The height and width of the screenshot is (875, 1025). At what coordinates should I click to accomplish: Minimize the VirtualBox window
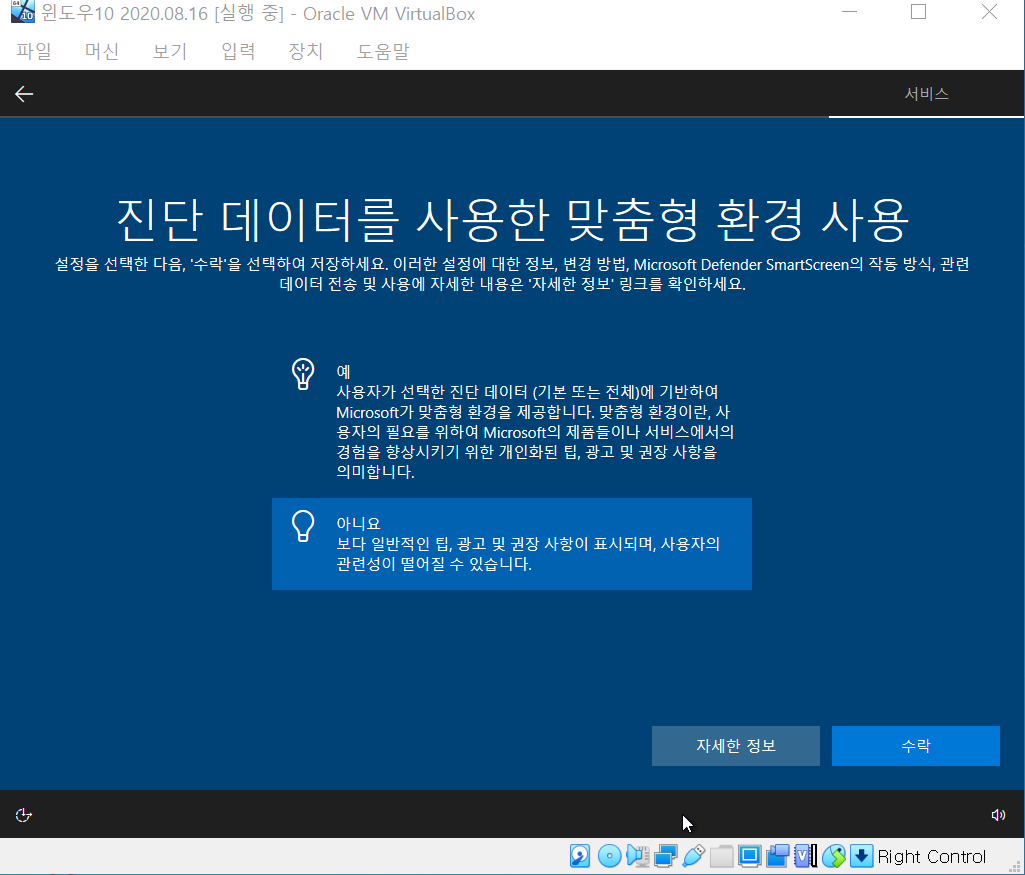pyautogui.click(x=849, y=12)
